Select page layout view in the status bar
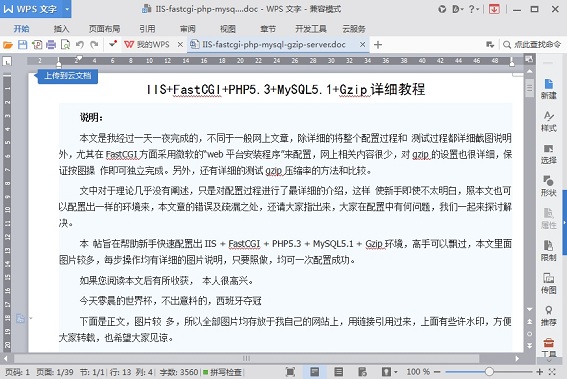The width and height of the screenshot is (567, 379). (315, 372)
